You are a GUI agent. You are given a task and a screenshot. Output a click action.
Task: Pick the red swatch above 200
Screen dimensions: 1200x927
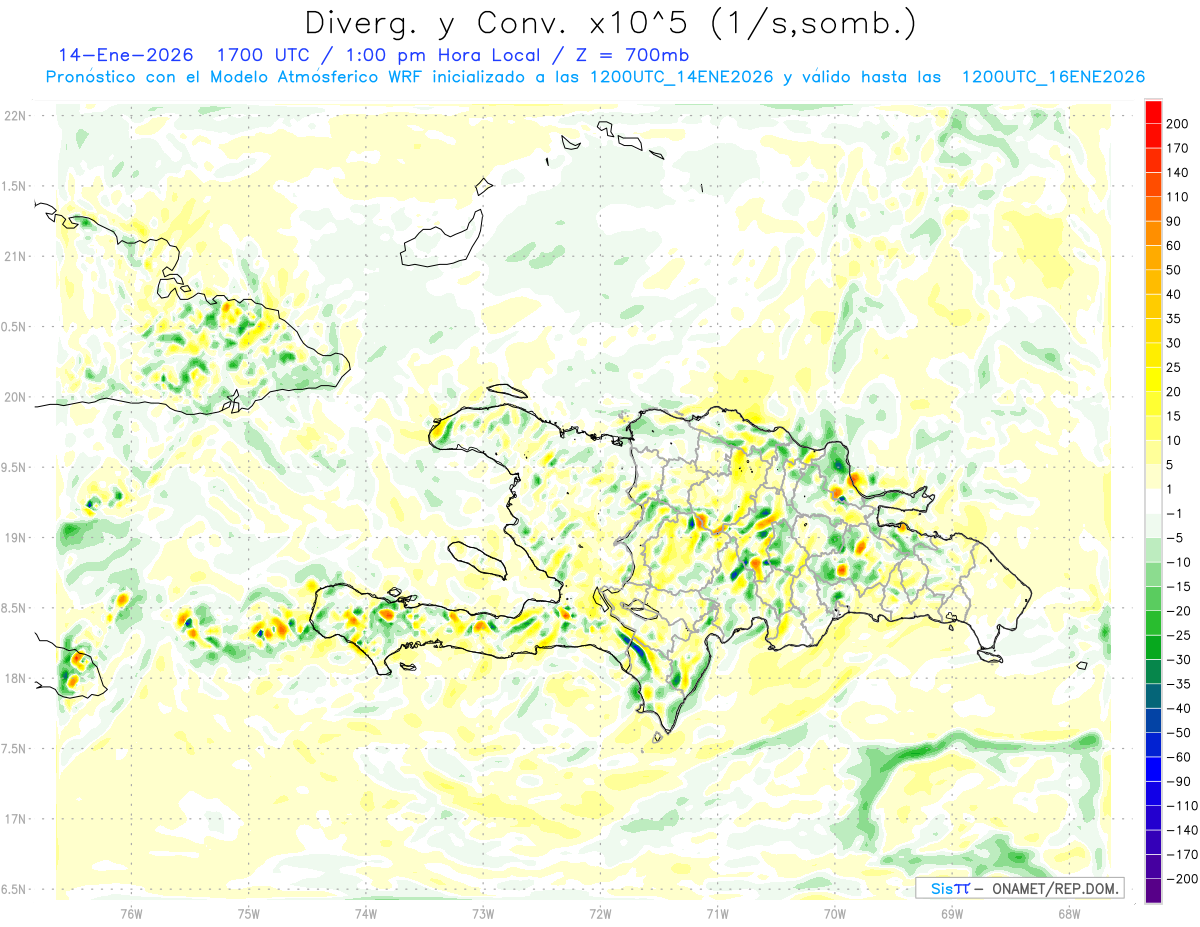(1153, 112)
